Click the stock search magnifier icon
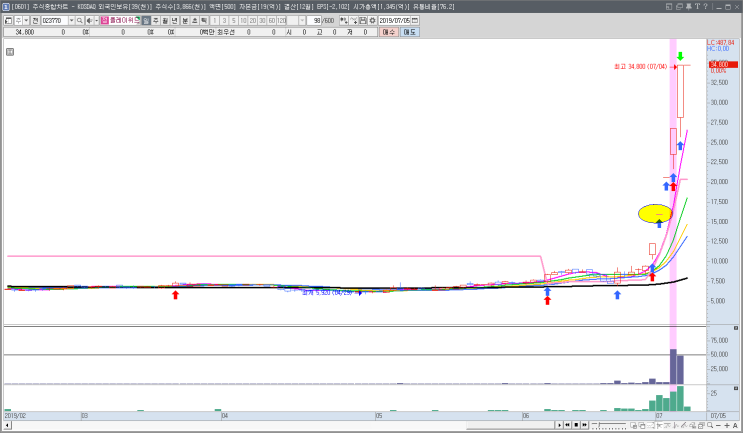This screenshot has width=743, height=433. click(80, 20)
